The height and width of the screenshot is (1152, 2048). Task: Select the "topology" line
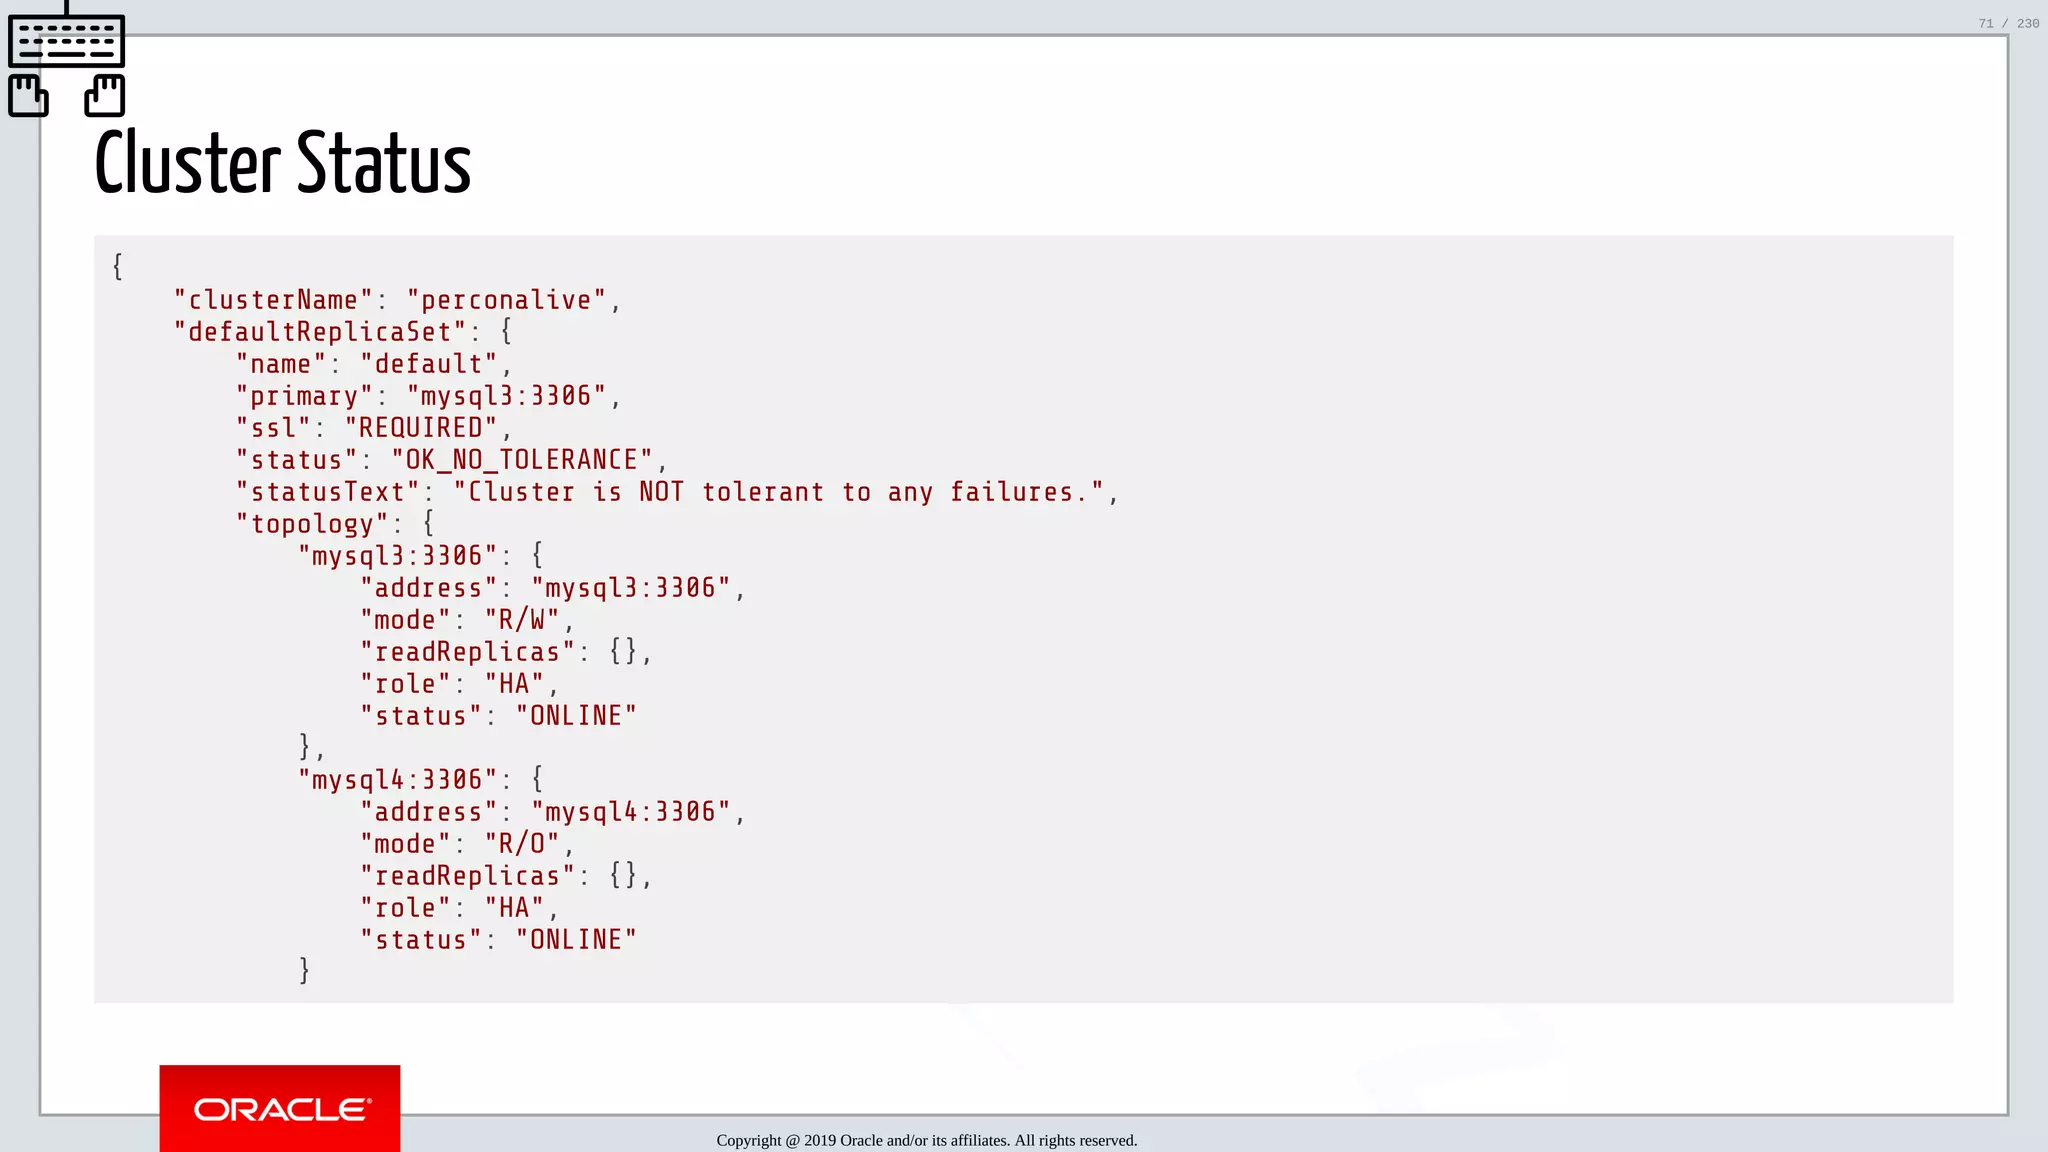[336, 524]
